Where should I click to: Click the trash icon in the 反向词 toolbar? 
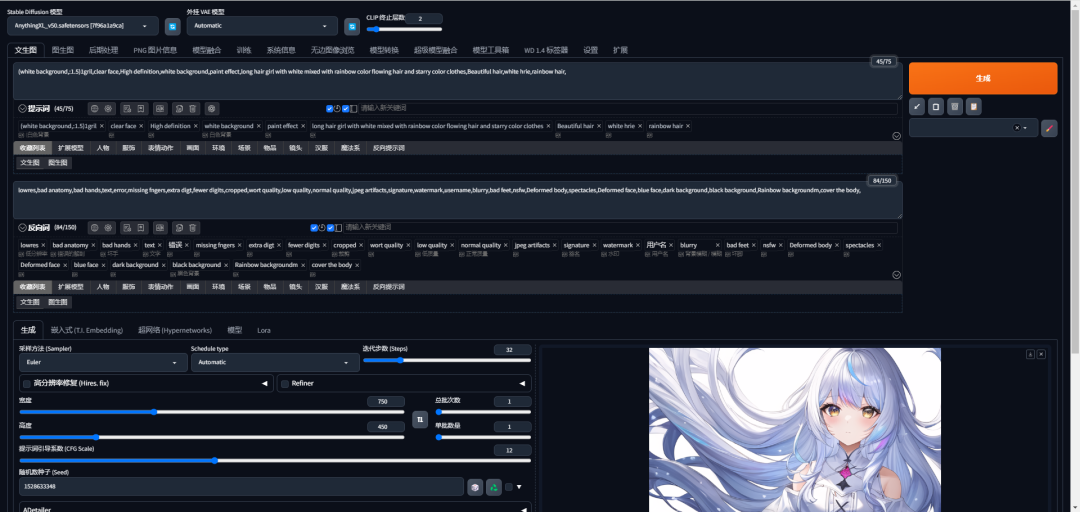(x=193, y=227)
